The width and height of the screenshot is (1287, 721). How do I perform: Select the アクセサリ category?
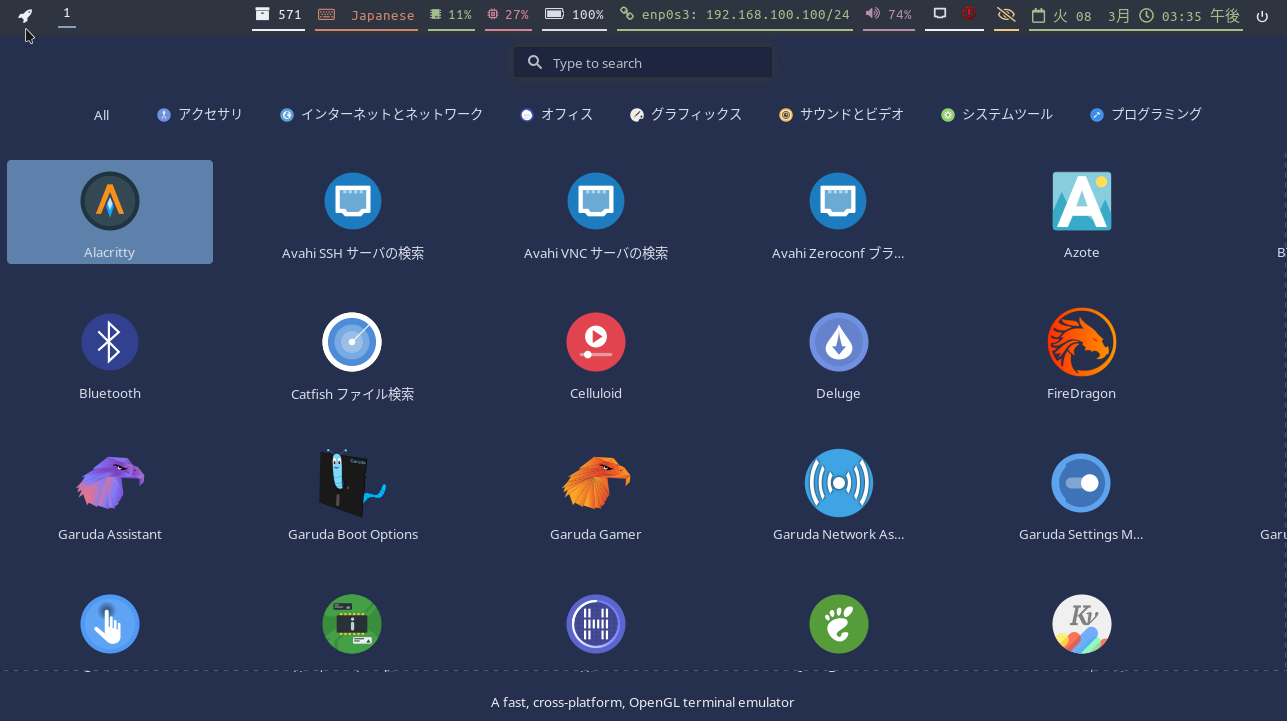200,115
